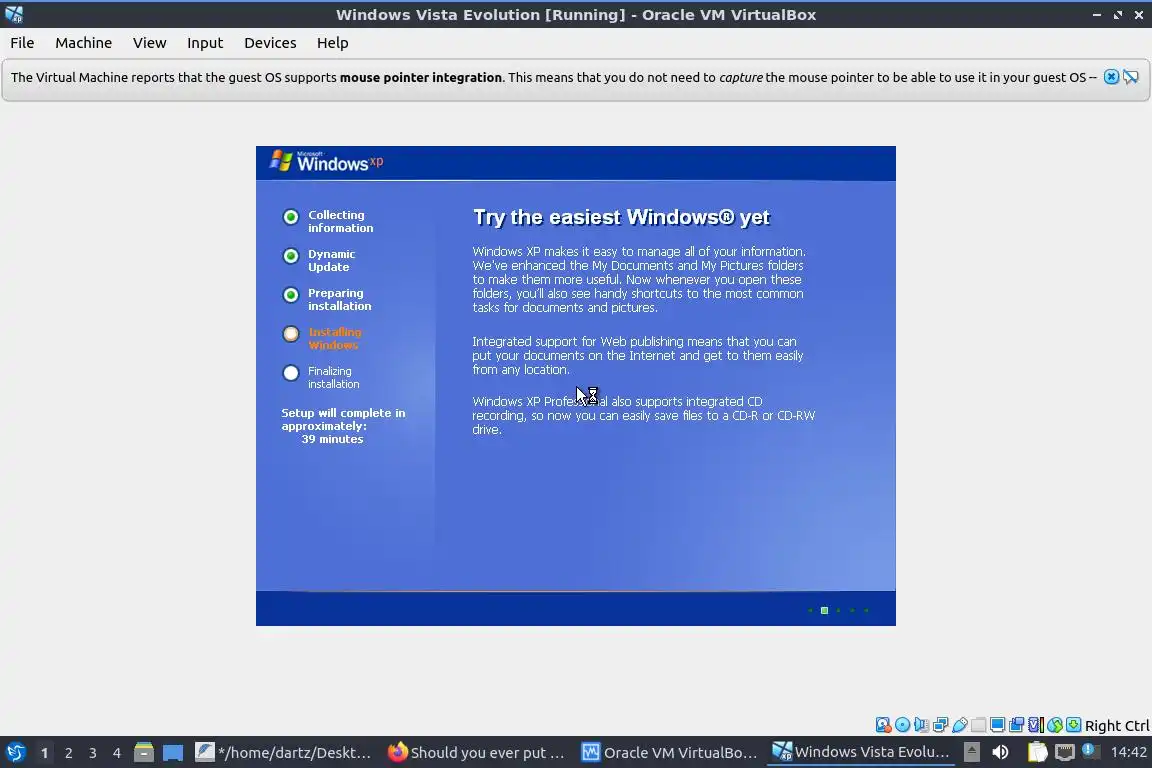Click the network adapters indicator icon

(940, 725)
